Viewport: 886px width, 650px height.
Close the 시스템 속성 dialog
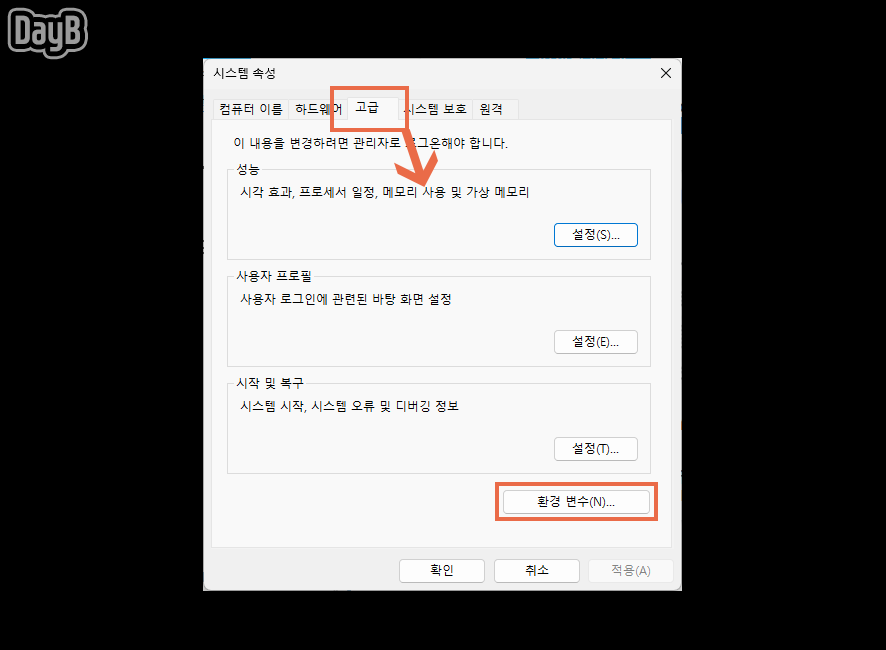(x=666, y=72)
